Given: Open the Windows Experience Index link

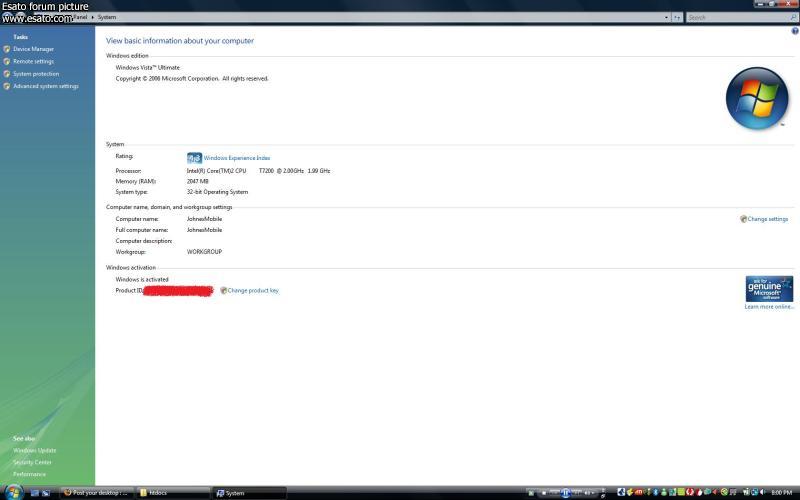Looking at the screenshot, I should [237, 158].
